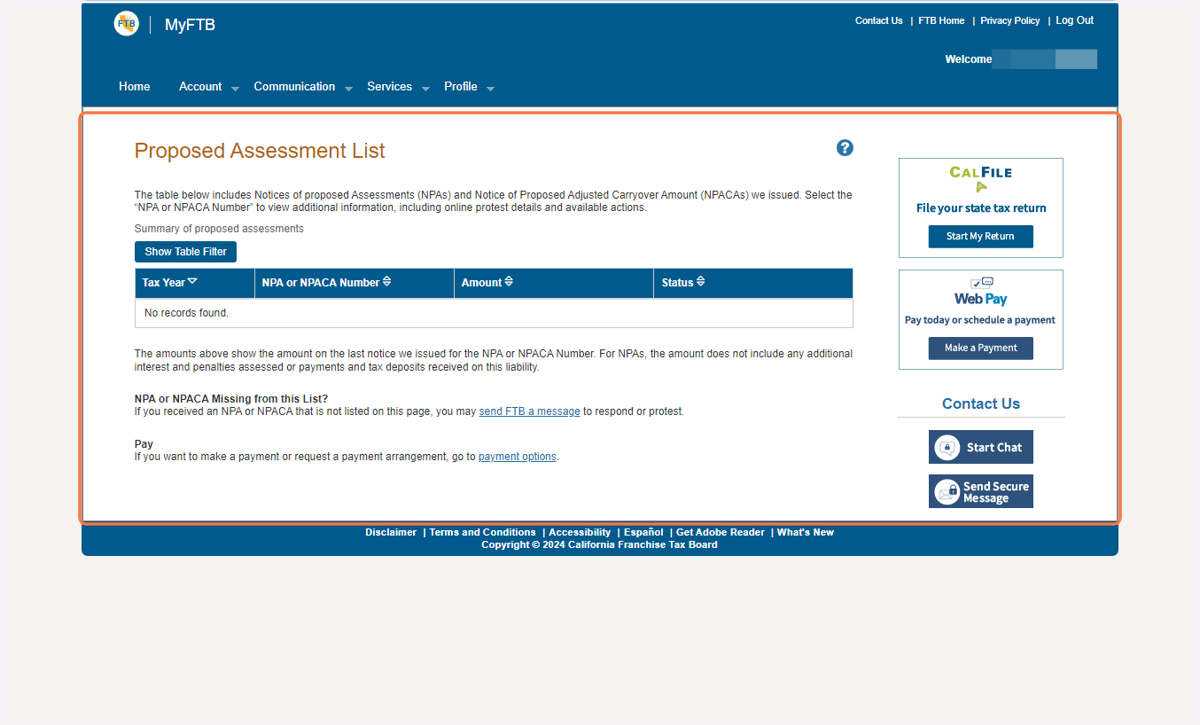Click 'Pay today or schedule a payment' text
The image size is (1200, 725).
980,320
